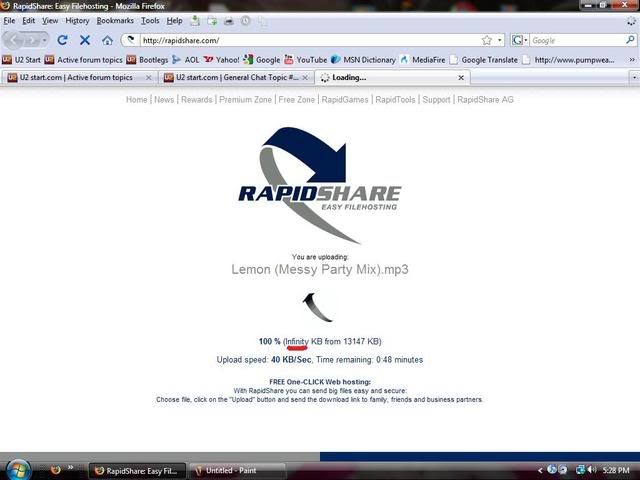
Task: Close the Loading... tab
Action: [x=461, y=78]
